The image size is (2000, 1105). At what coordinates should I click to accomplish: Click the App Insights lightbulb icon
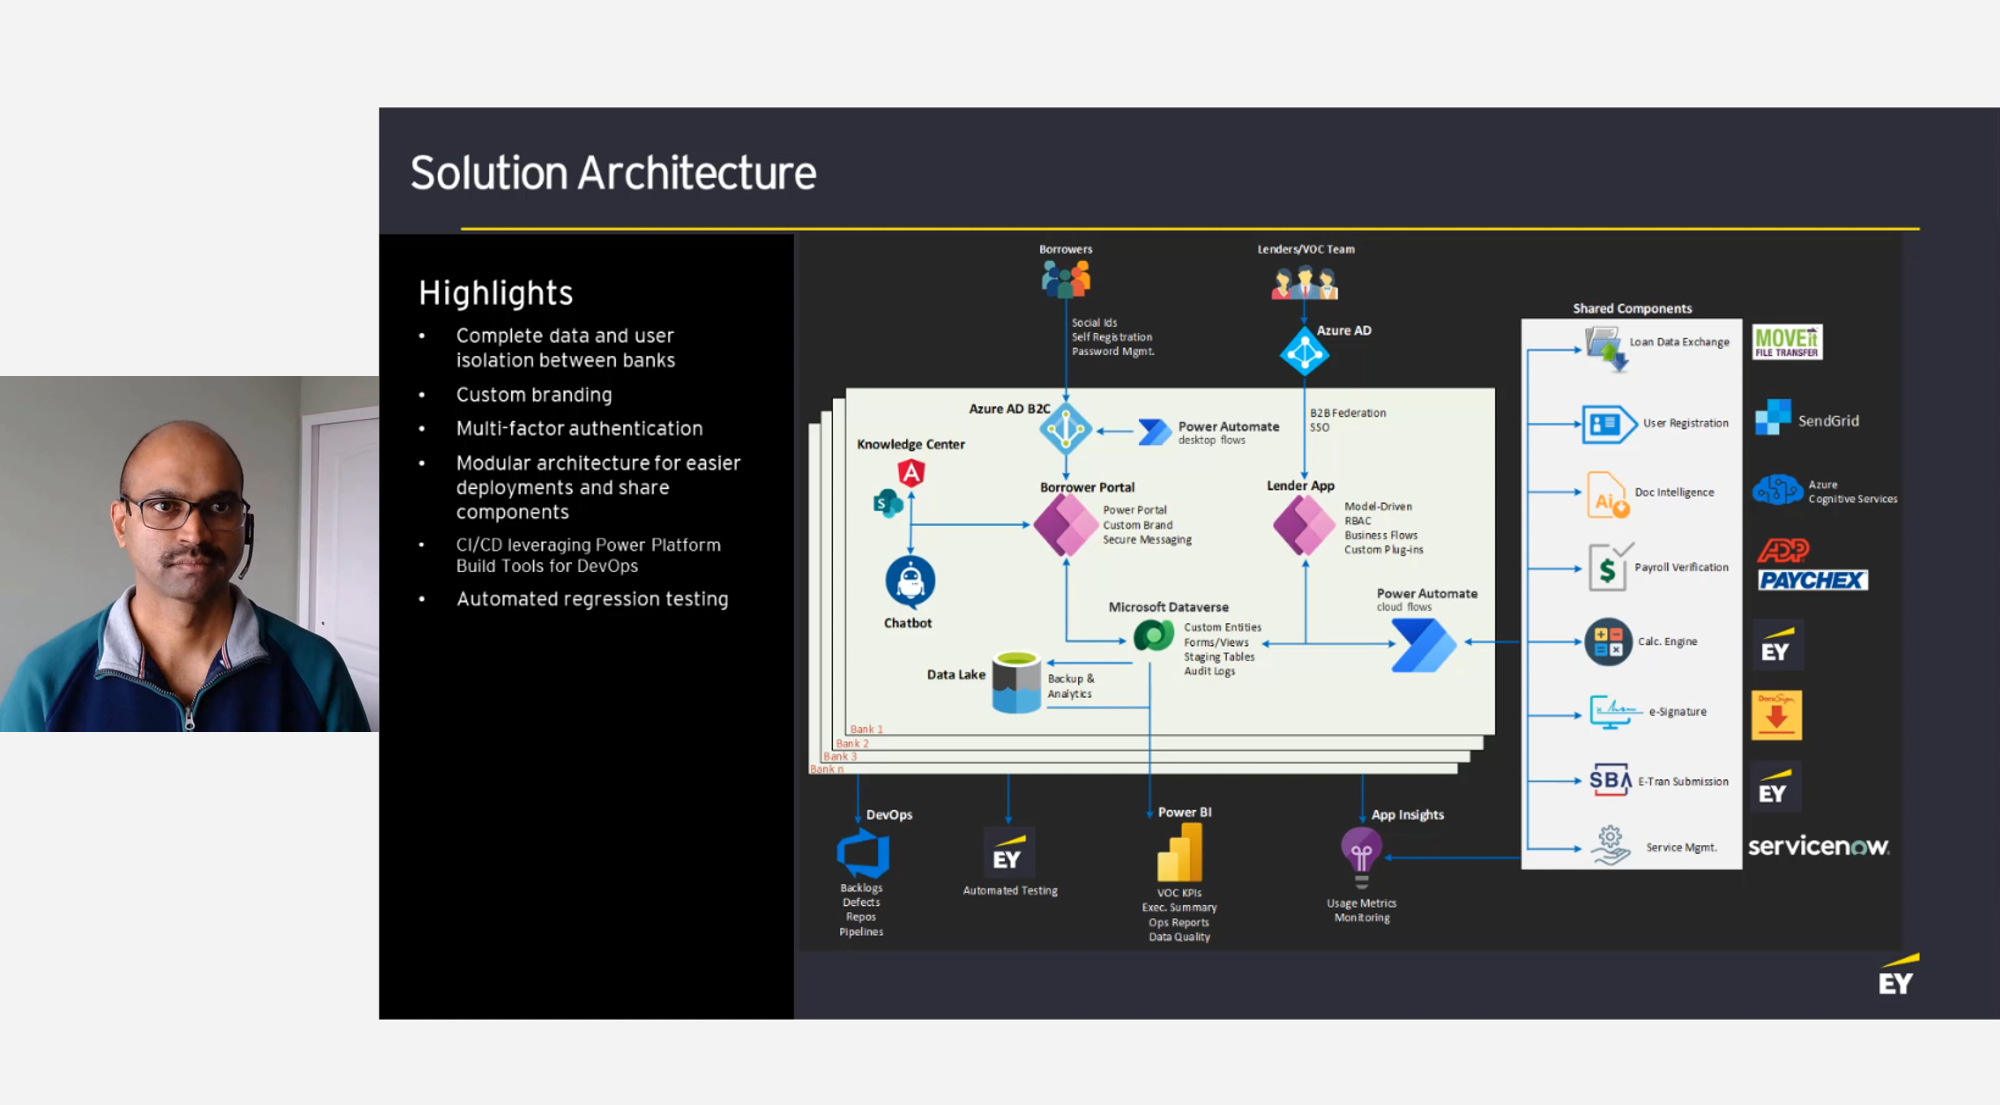1361,855
